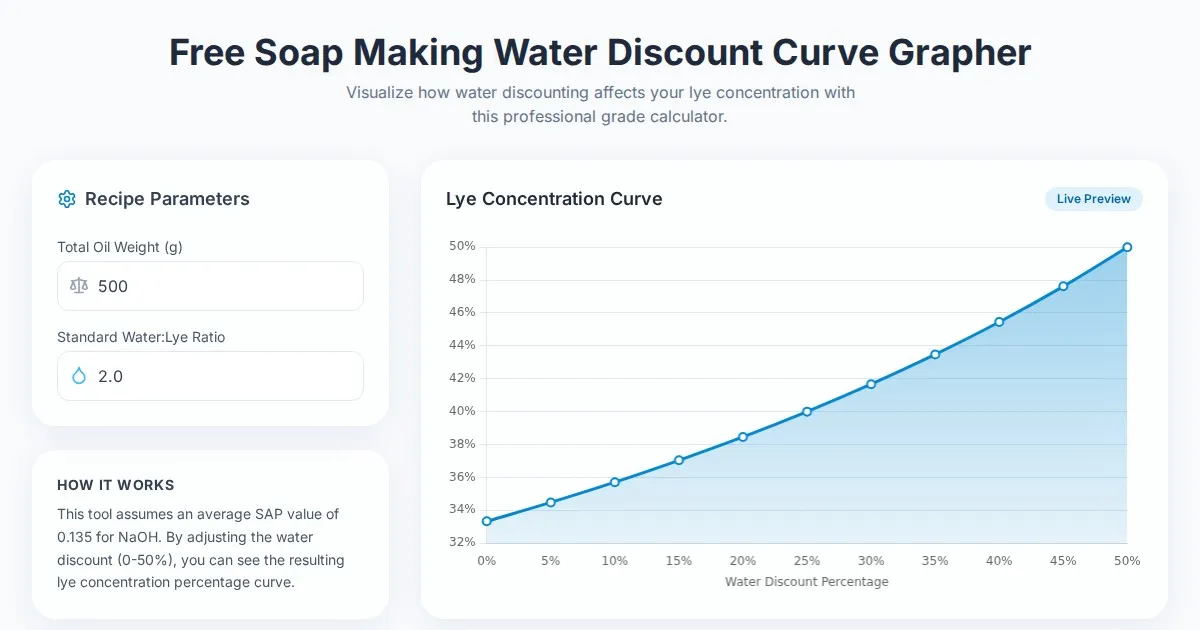The image size is (1200, 630).
Task: Click the 15% discount data point
Action: point(678,460)
